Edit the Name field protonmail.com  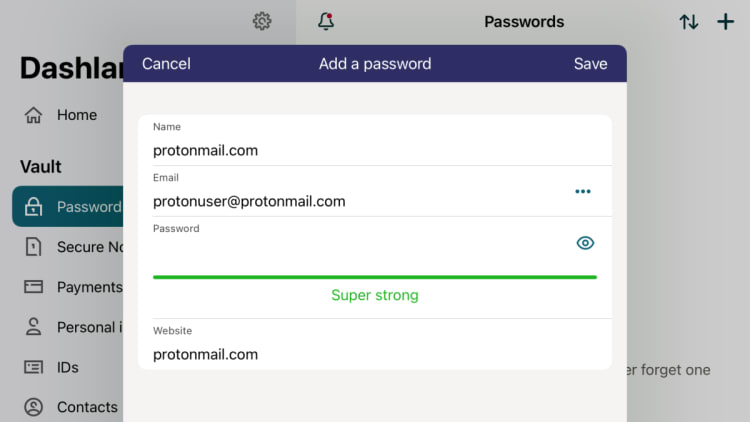(360, 151)
